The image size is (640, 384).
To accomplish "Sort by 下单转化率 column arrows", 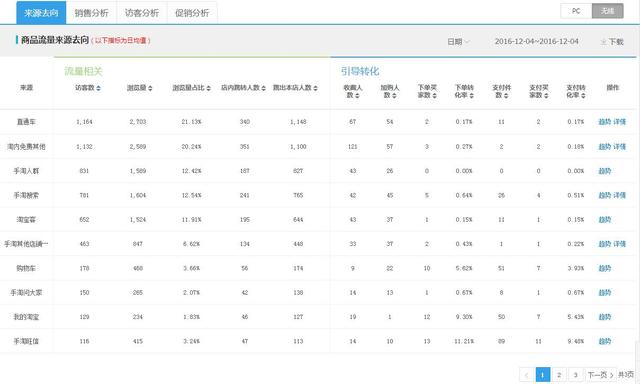I will (471, 95).
